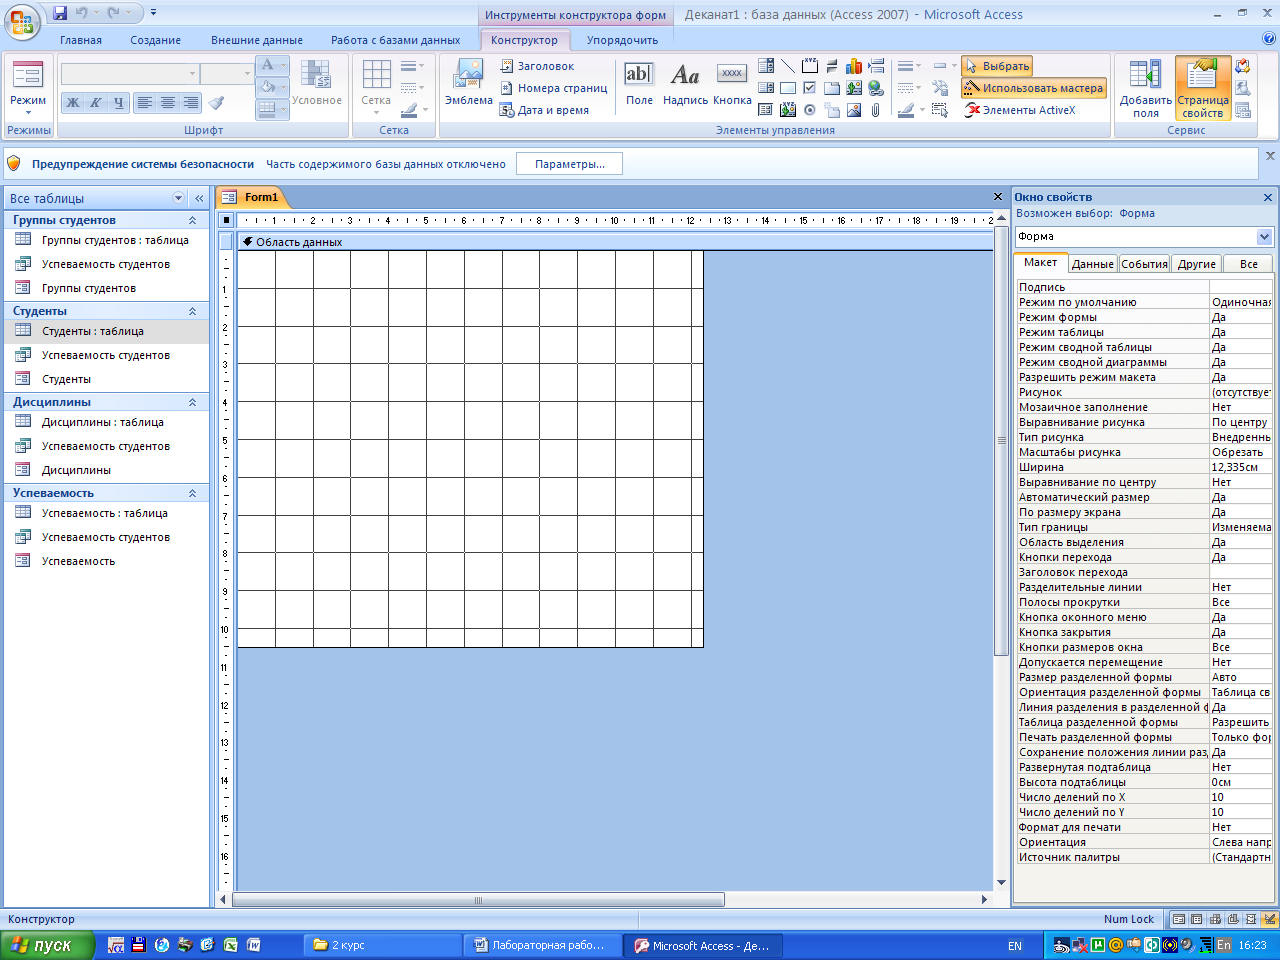Toggle underline Ч formatting
This screenshot has height=960, width=1280.
[119, 102]
